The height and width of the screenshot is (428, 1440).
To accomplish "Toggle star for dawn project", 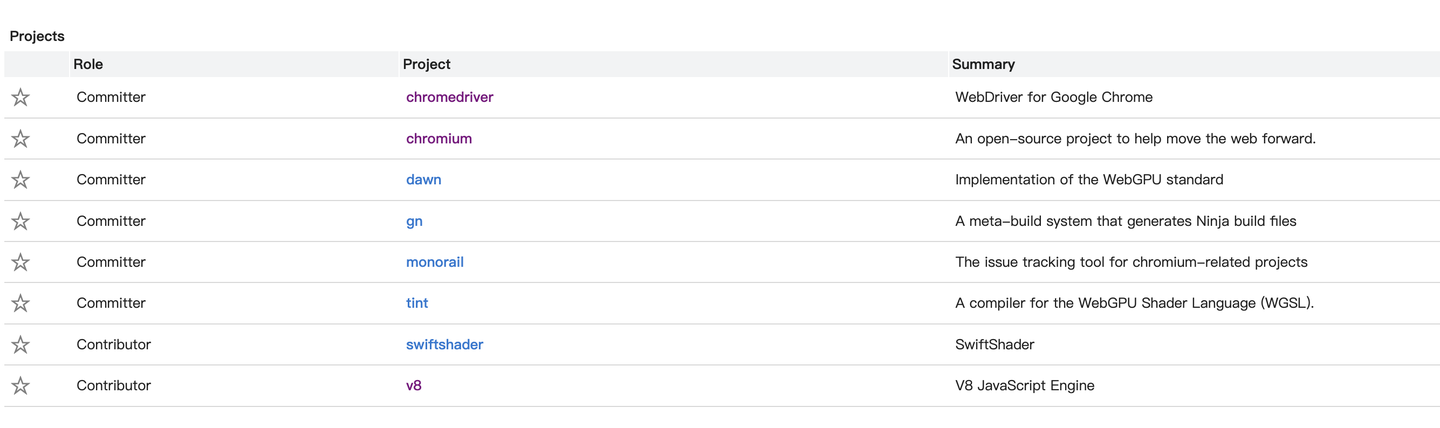I will (20, 180).
